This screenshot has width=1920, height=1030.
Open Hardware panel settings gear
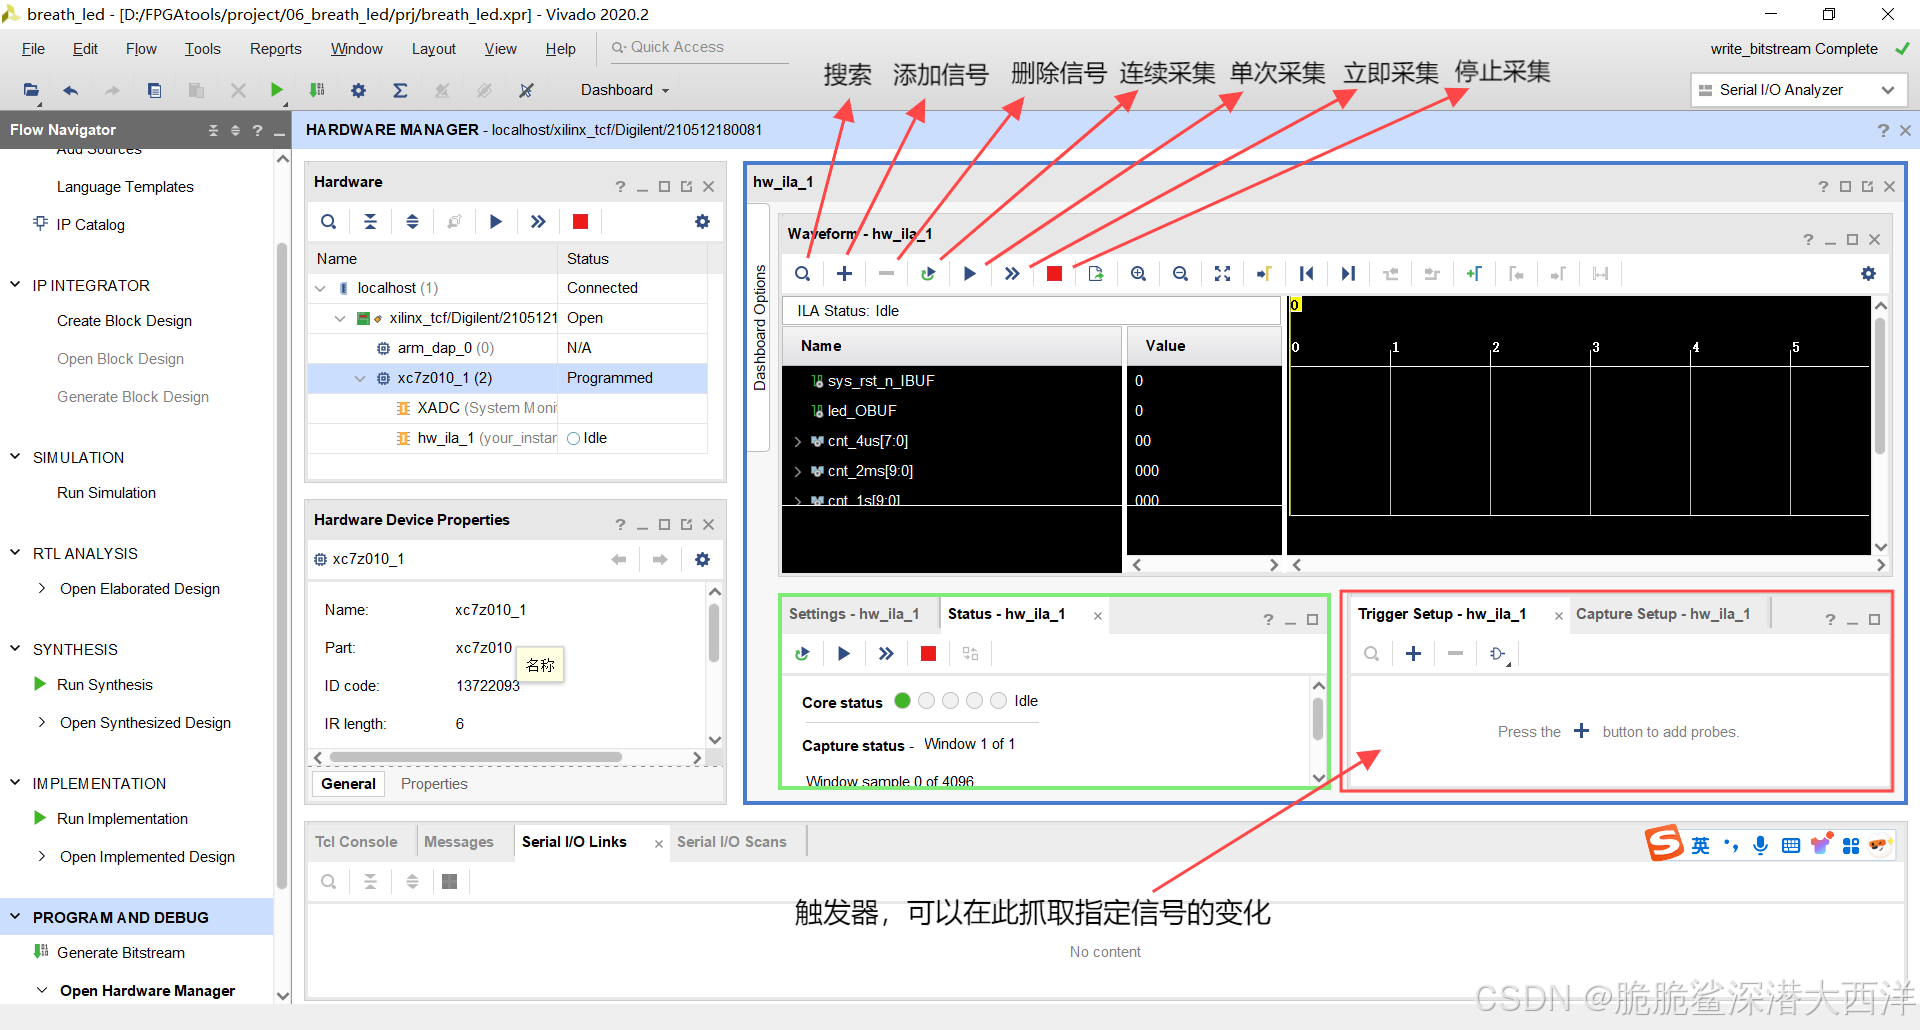tap(702, 222)
